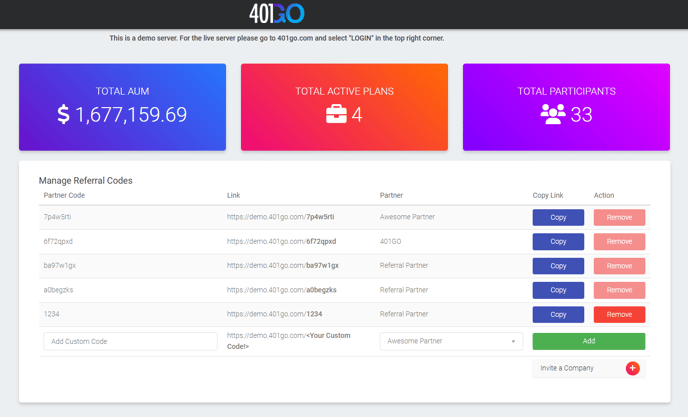Open the demo.401go.com/ba97w1gx link
Image resolution: width=688 pixels, height=417 pixels.
tap(283, 266)
